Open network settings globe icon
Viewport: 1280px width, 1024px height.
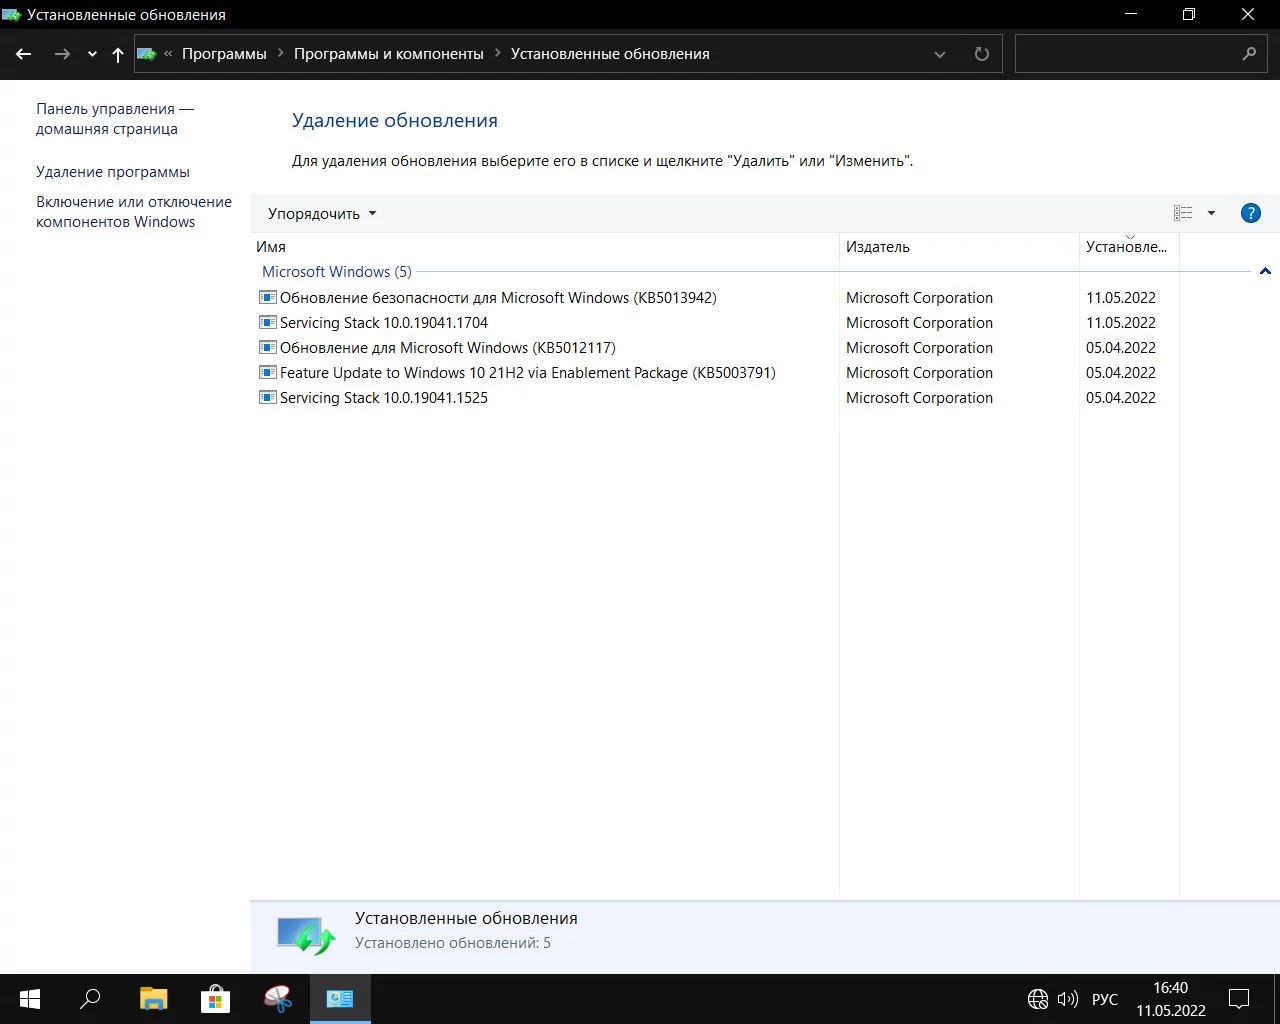(1038, 999)
